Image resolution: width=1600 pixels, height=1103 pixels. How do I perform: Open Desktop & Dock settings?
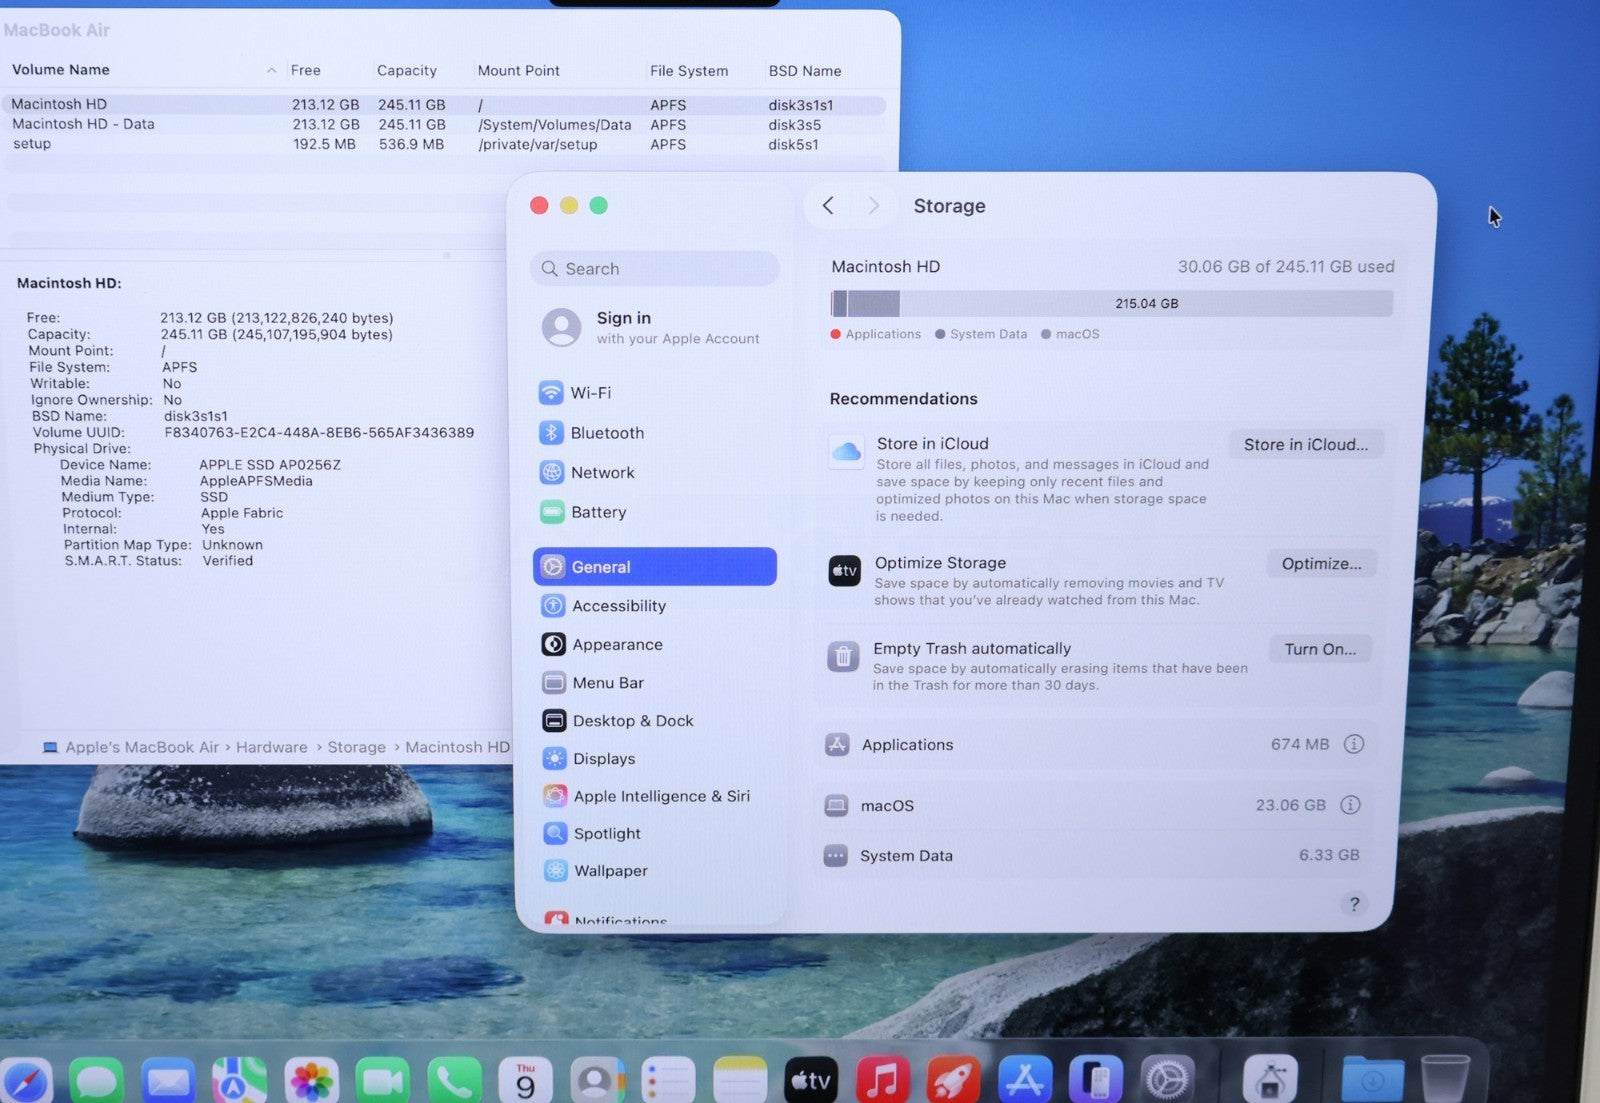click(x=632, y=721)
